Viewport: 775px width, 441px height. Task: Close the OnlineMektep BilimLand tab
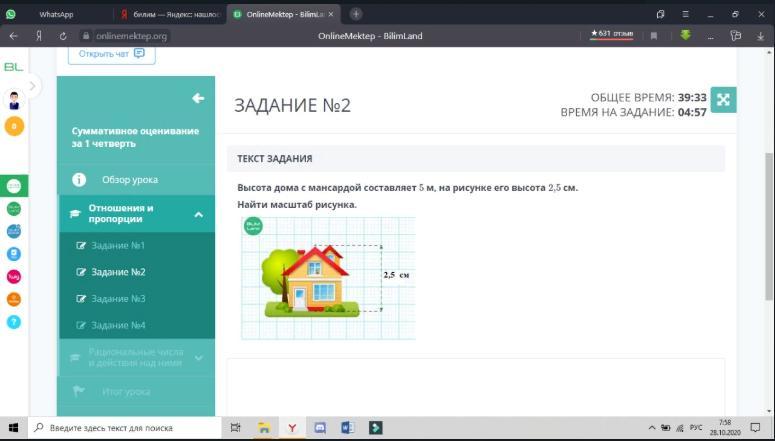point(331,14)
